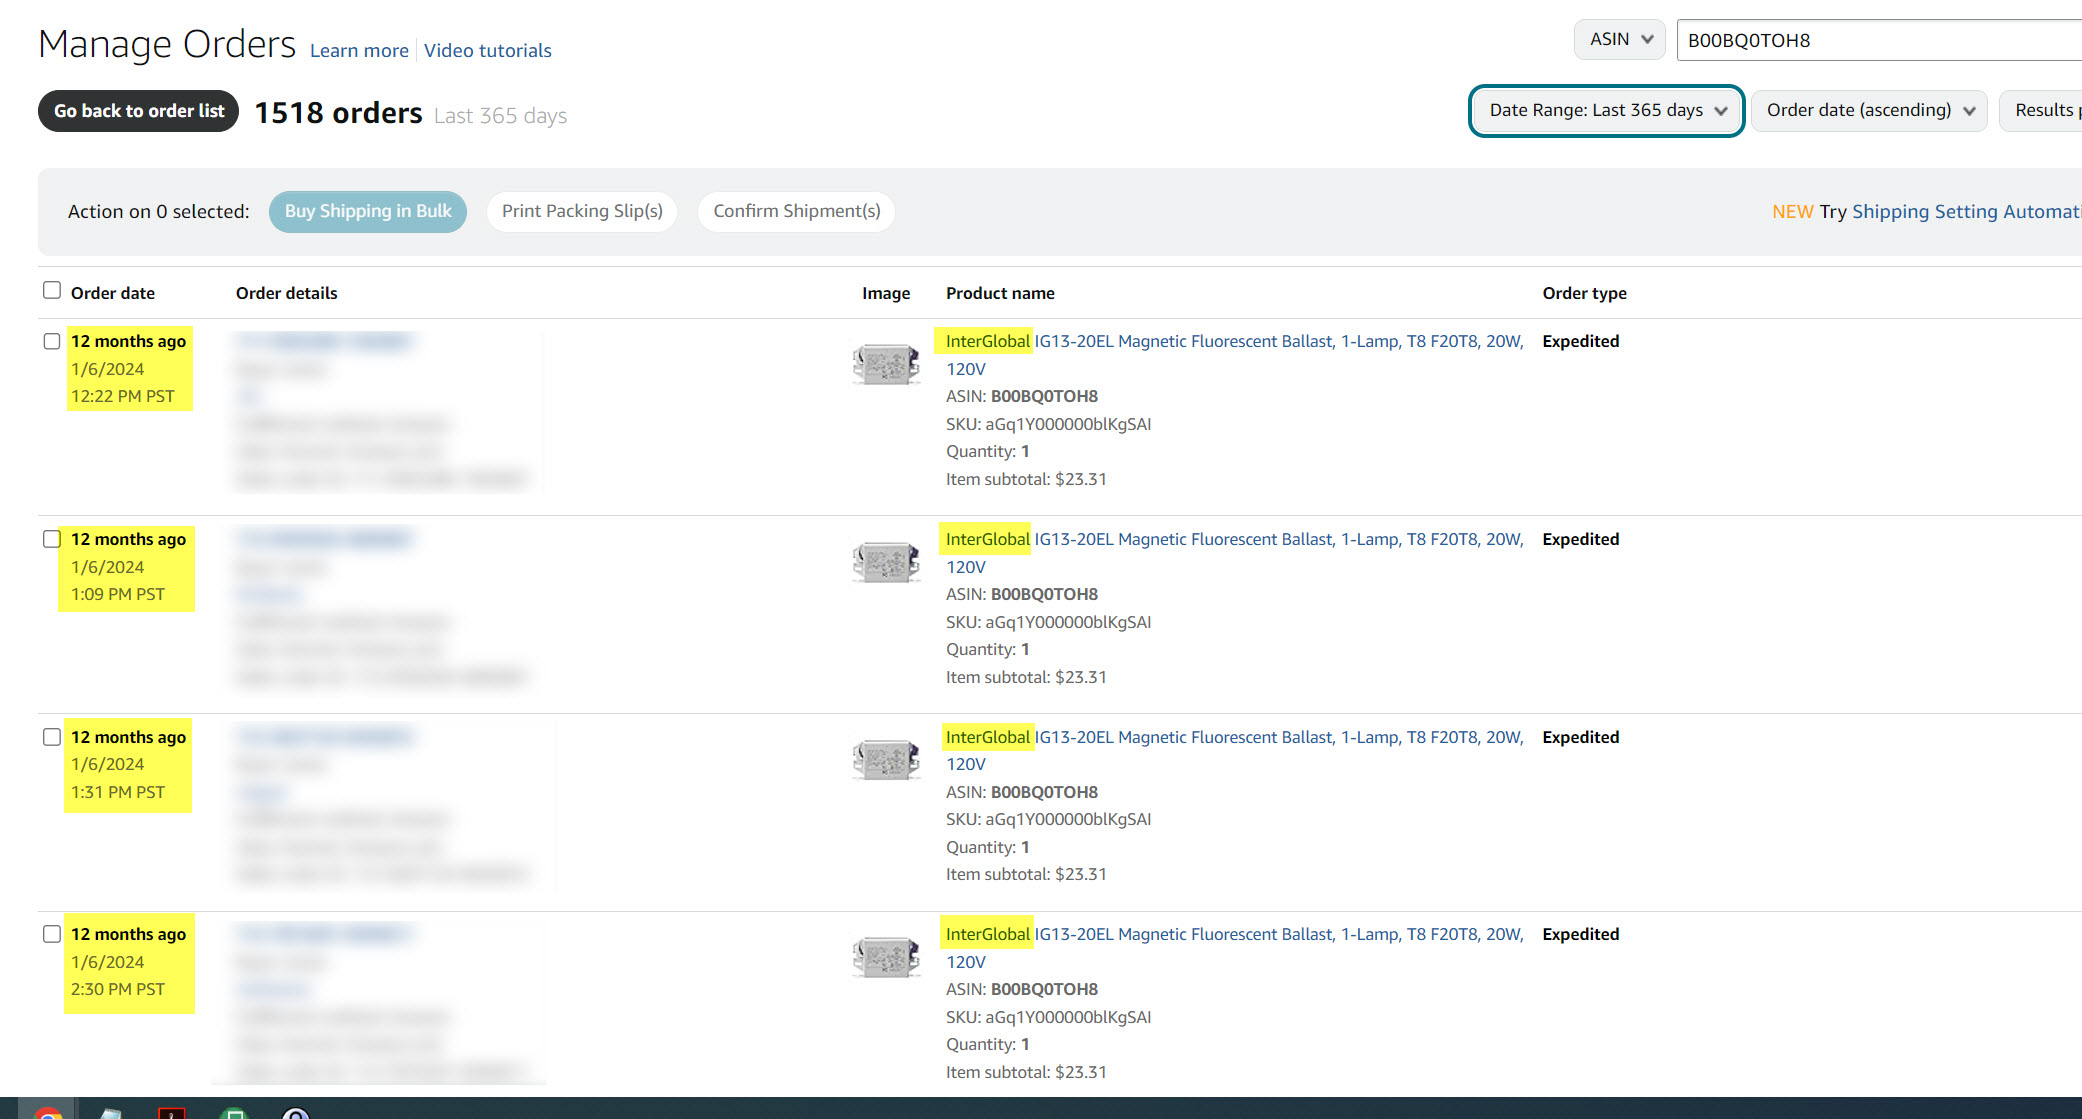This screenshot has width=2082, height=1119.
Task: Open the Date Range: Last 365 days dropdown
Action: (x=1607, y=110)
